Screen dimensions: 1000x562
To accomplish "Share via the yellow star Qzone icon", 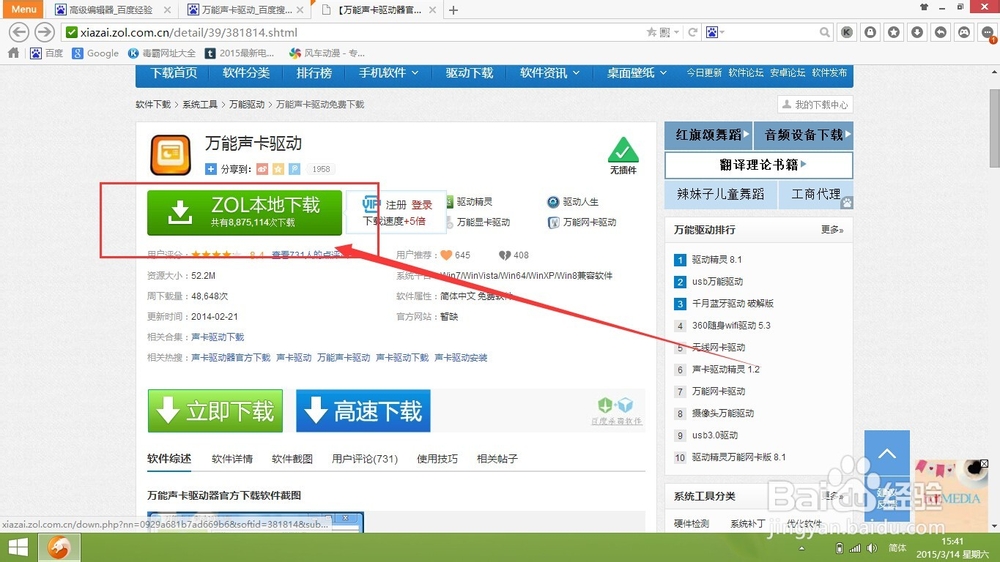I will (x=278, y=169).
